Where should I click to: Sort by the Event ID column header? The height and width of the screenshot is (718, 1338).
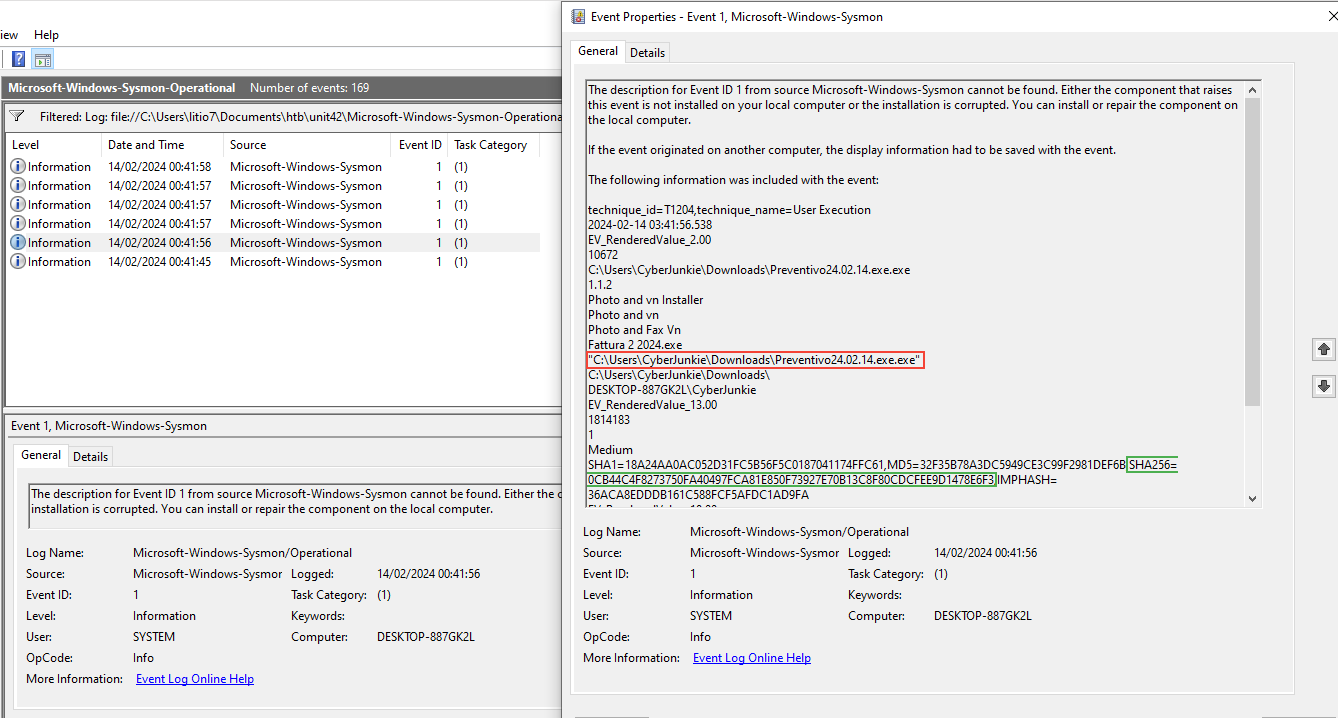click(x=418, y=145)
